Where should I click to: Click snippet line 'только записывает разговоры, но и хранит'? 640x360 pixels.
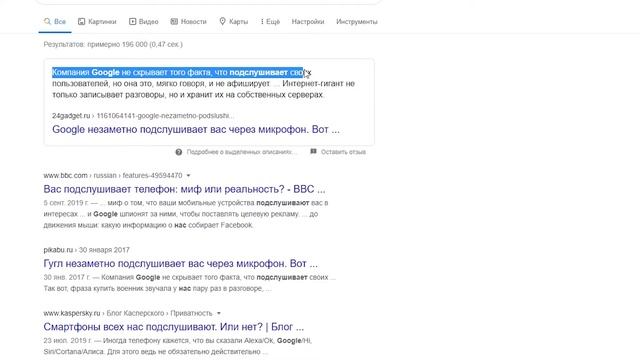(188, 95)
